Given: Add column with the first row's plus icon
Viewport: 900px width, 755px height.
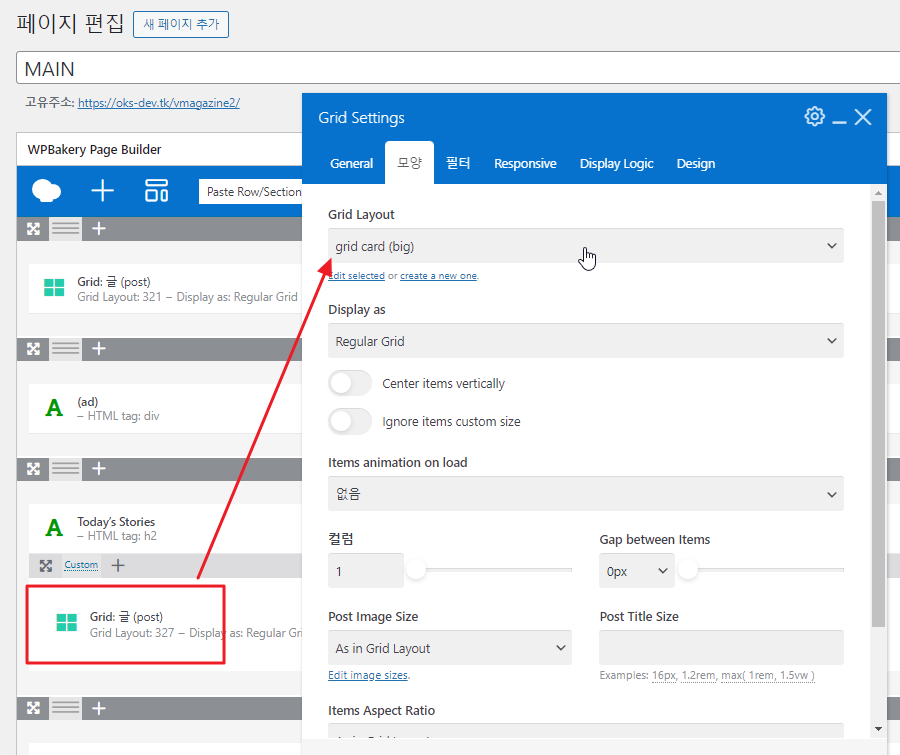Looking at the screenshot, I should pos(99,229).
